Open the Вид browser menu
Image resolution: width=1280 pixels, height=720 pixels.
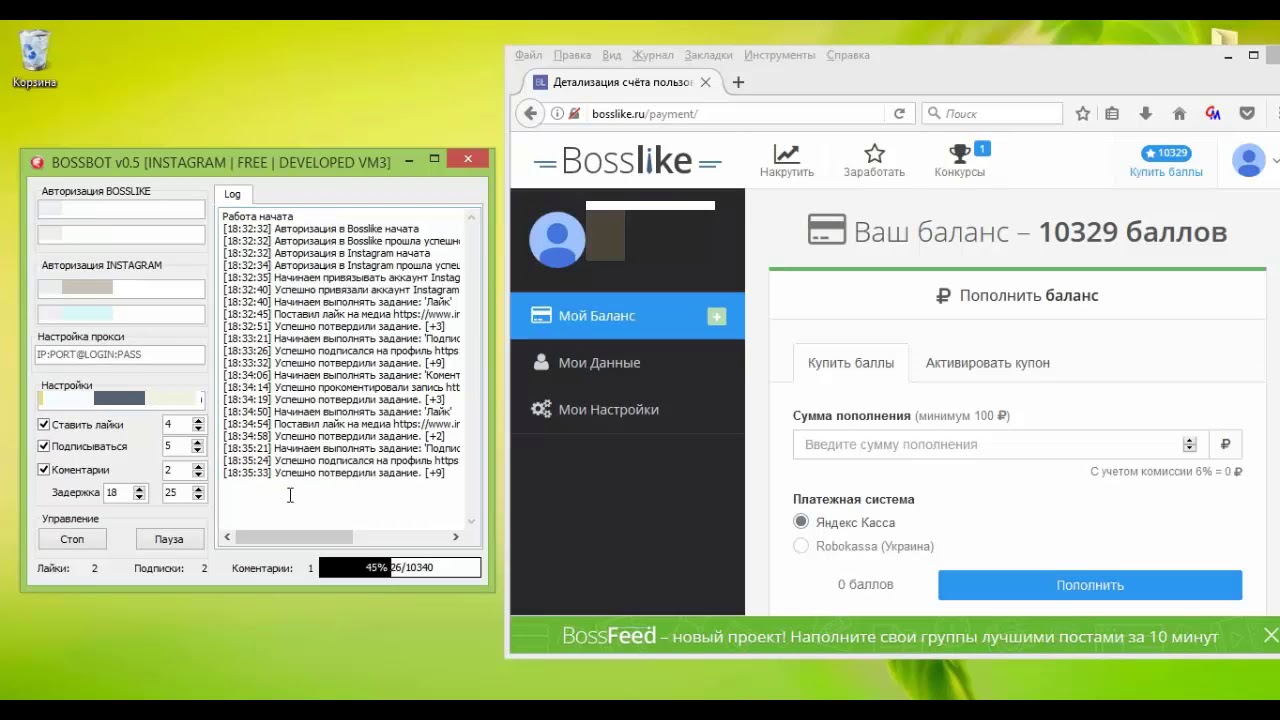point(612,55)
